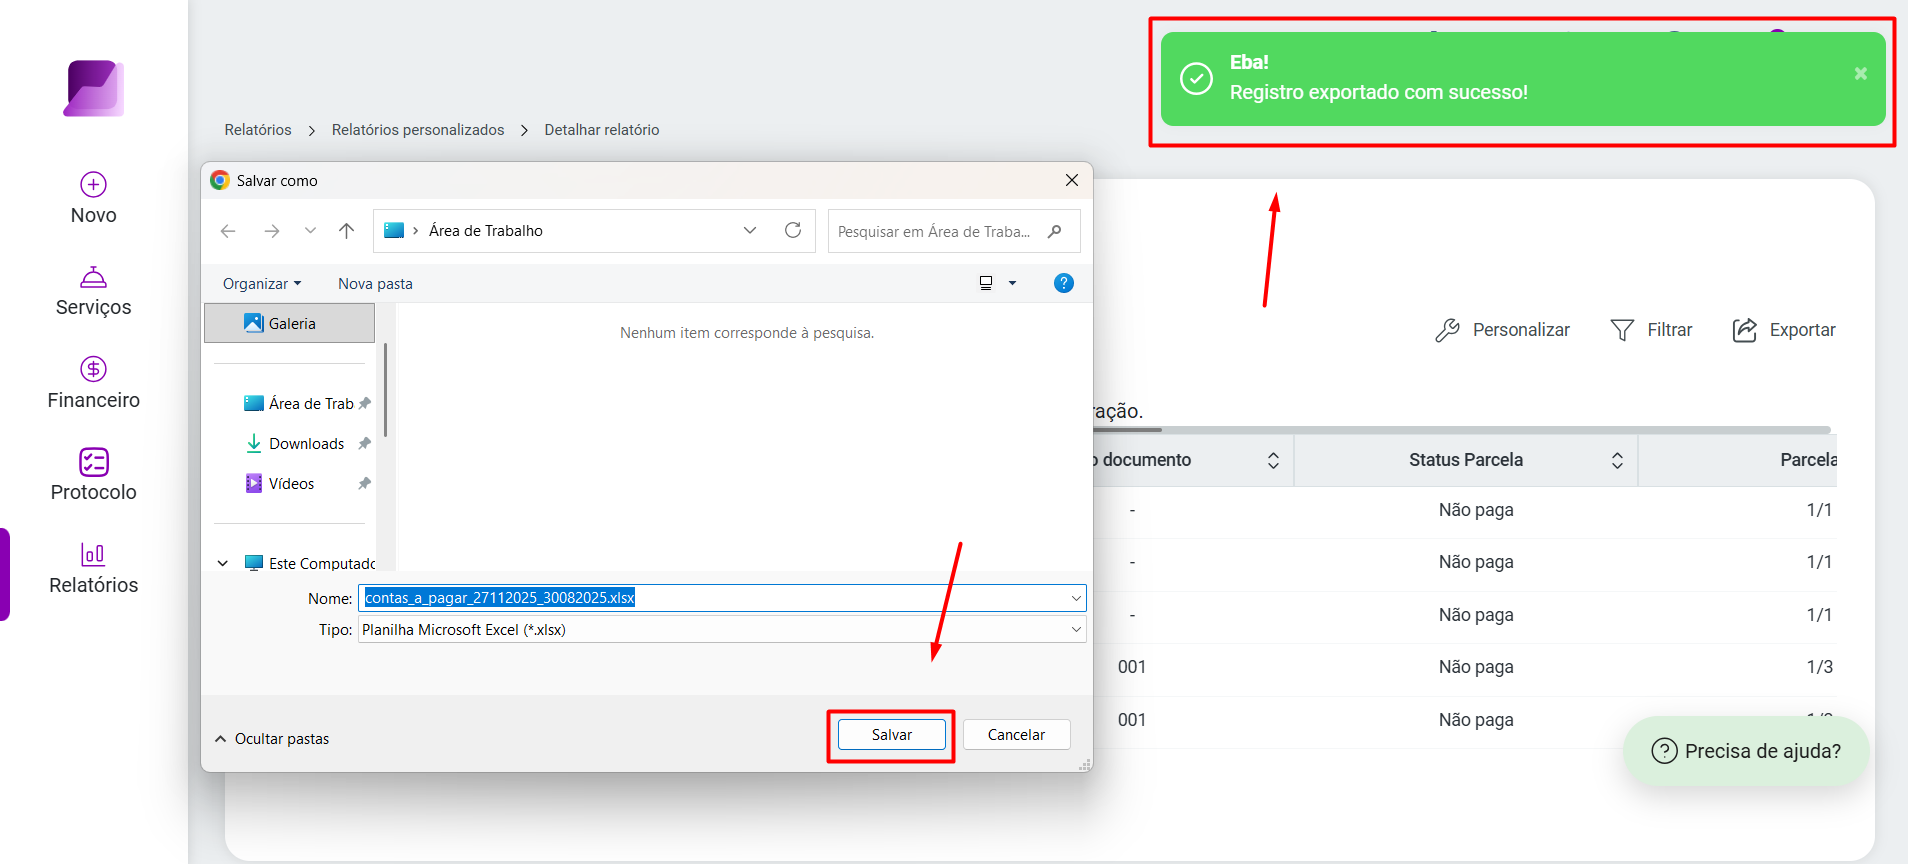Create a Nova pasta

coord(375,284)
